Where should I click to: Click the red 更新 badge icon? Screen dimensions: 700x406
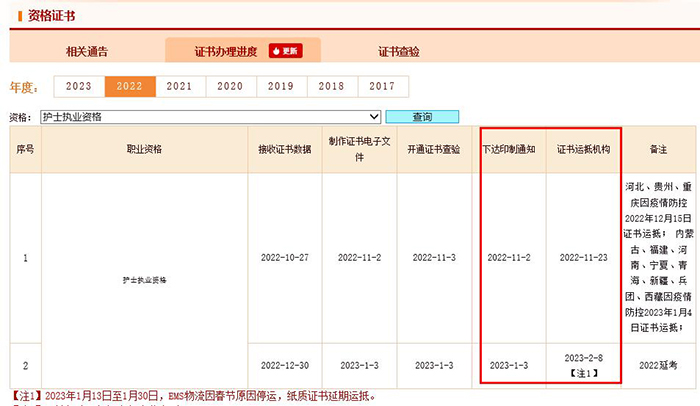[x=286, y=51]
